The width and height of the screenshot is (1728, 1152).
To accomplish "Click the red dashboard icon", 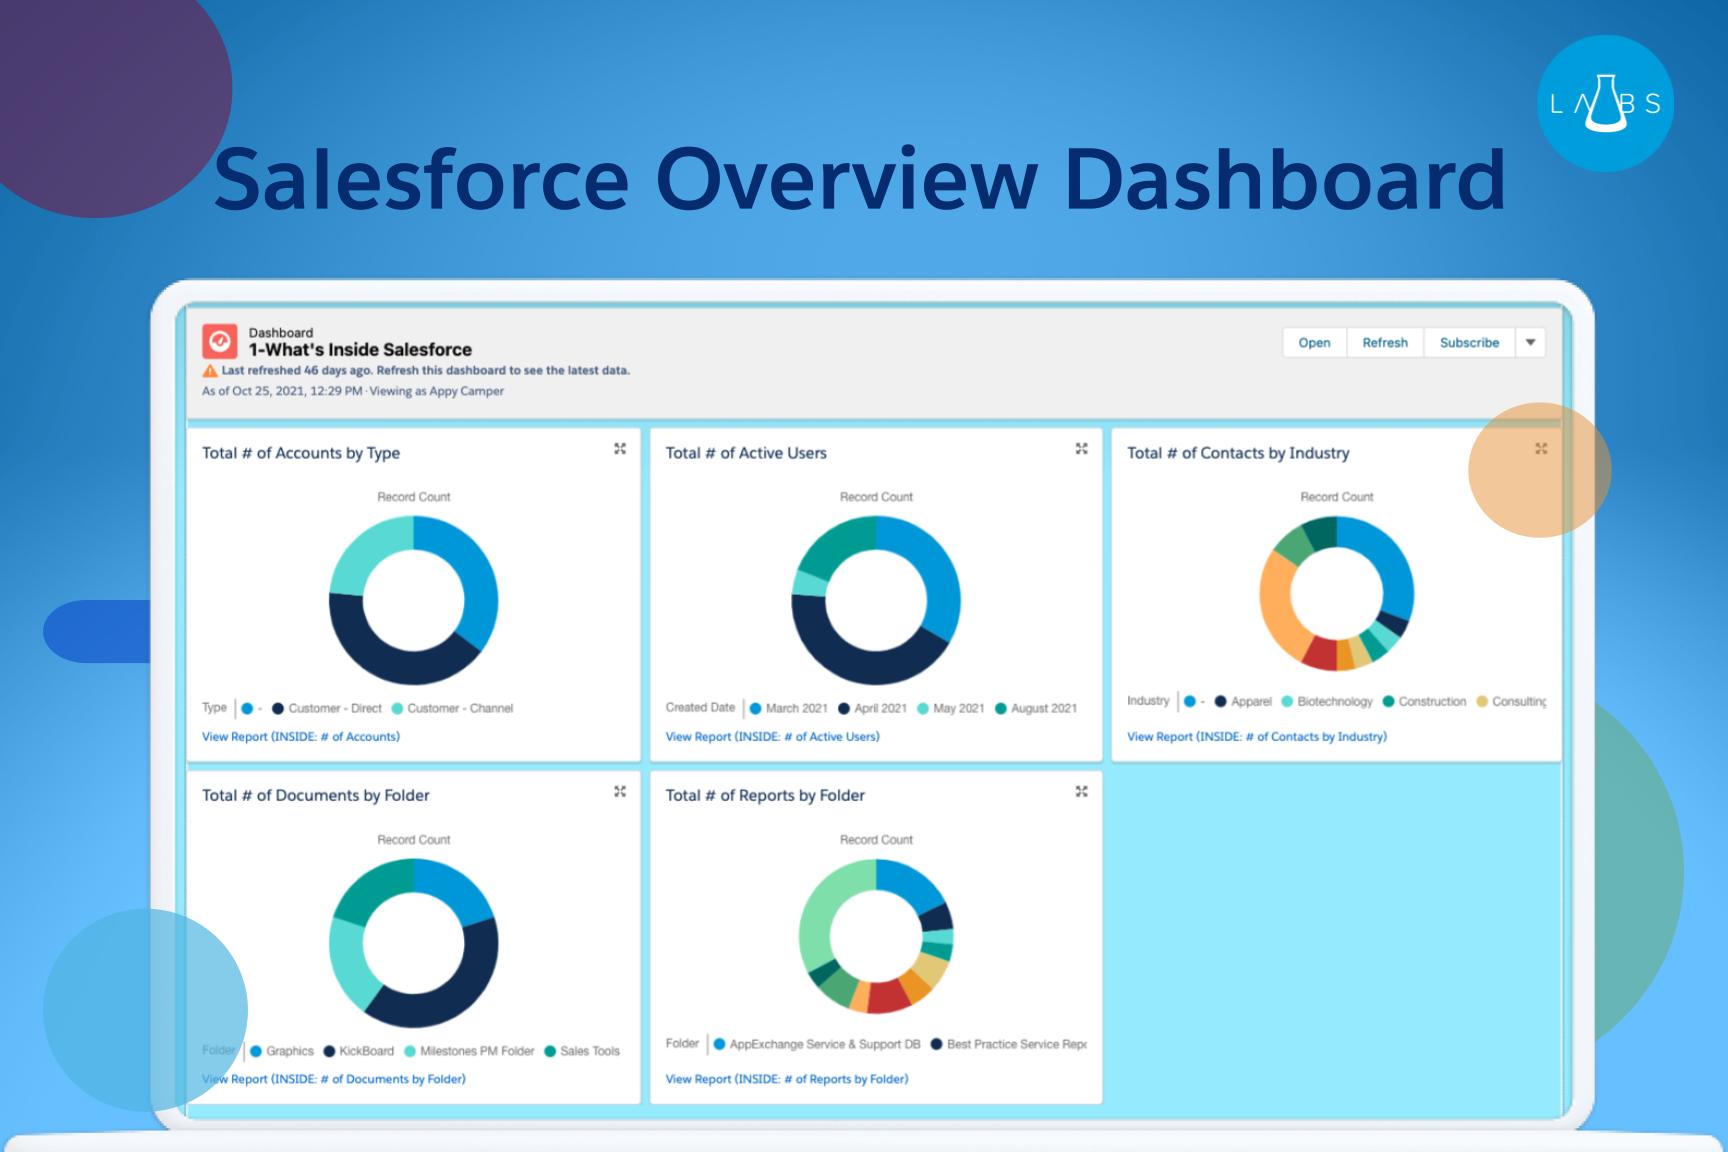I will click(x=220, y=341).
